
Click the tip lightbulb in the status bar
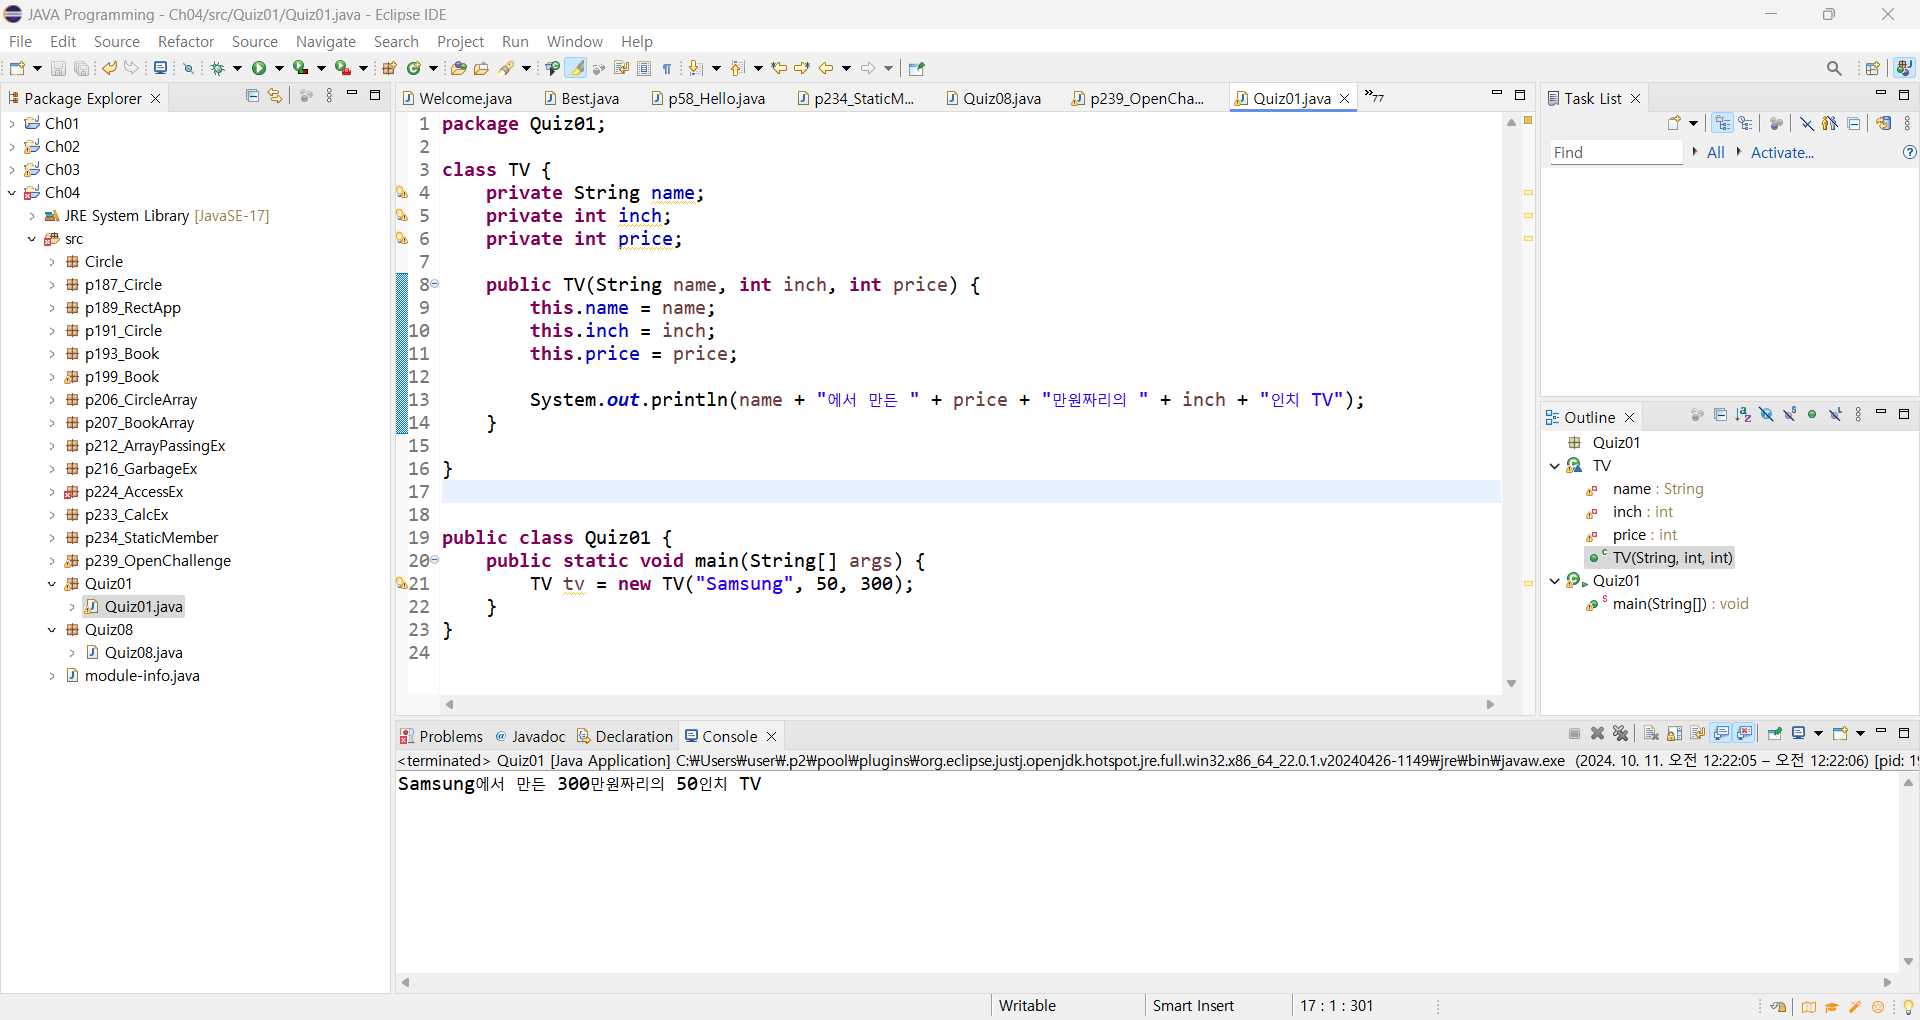pyautogui.click(x=1908, y=1007)
